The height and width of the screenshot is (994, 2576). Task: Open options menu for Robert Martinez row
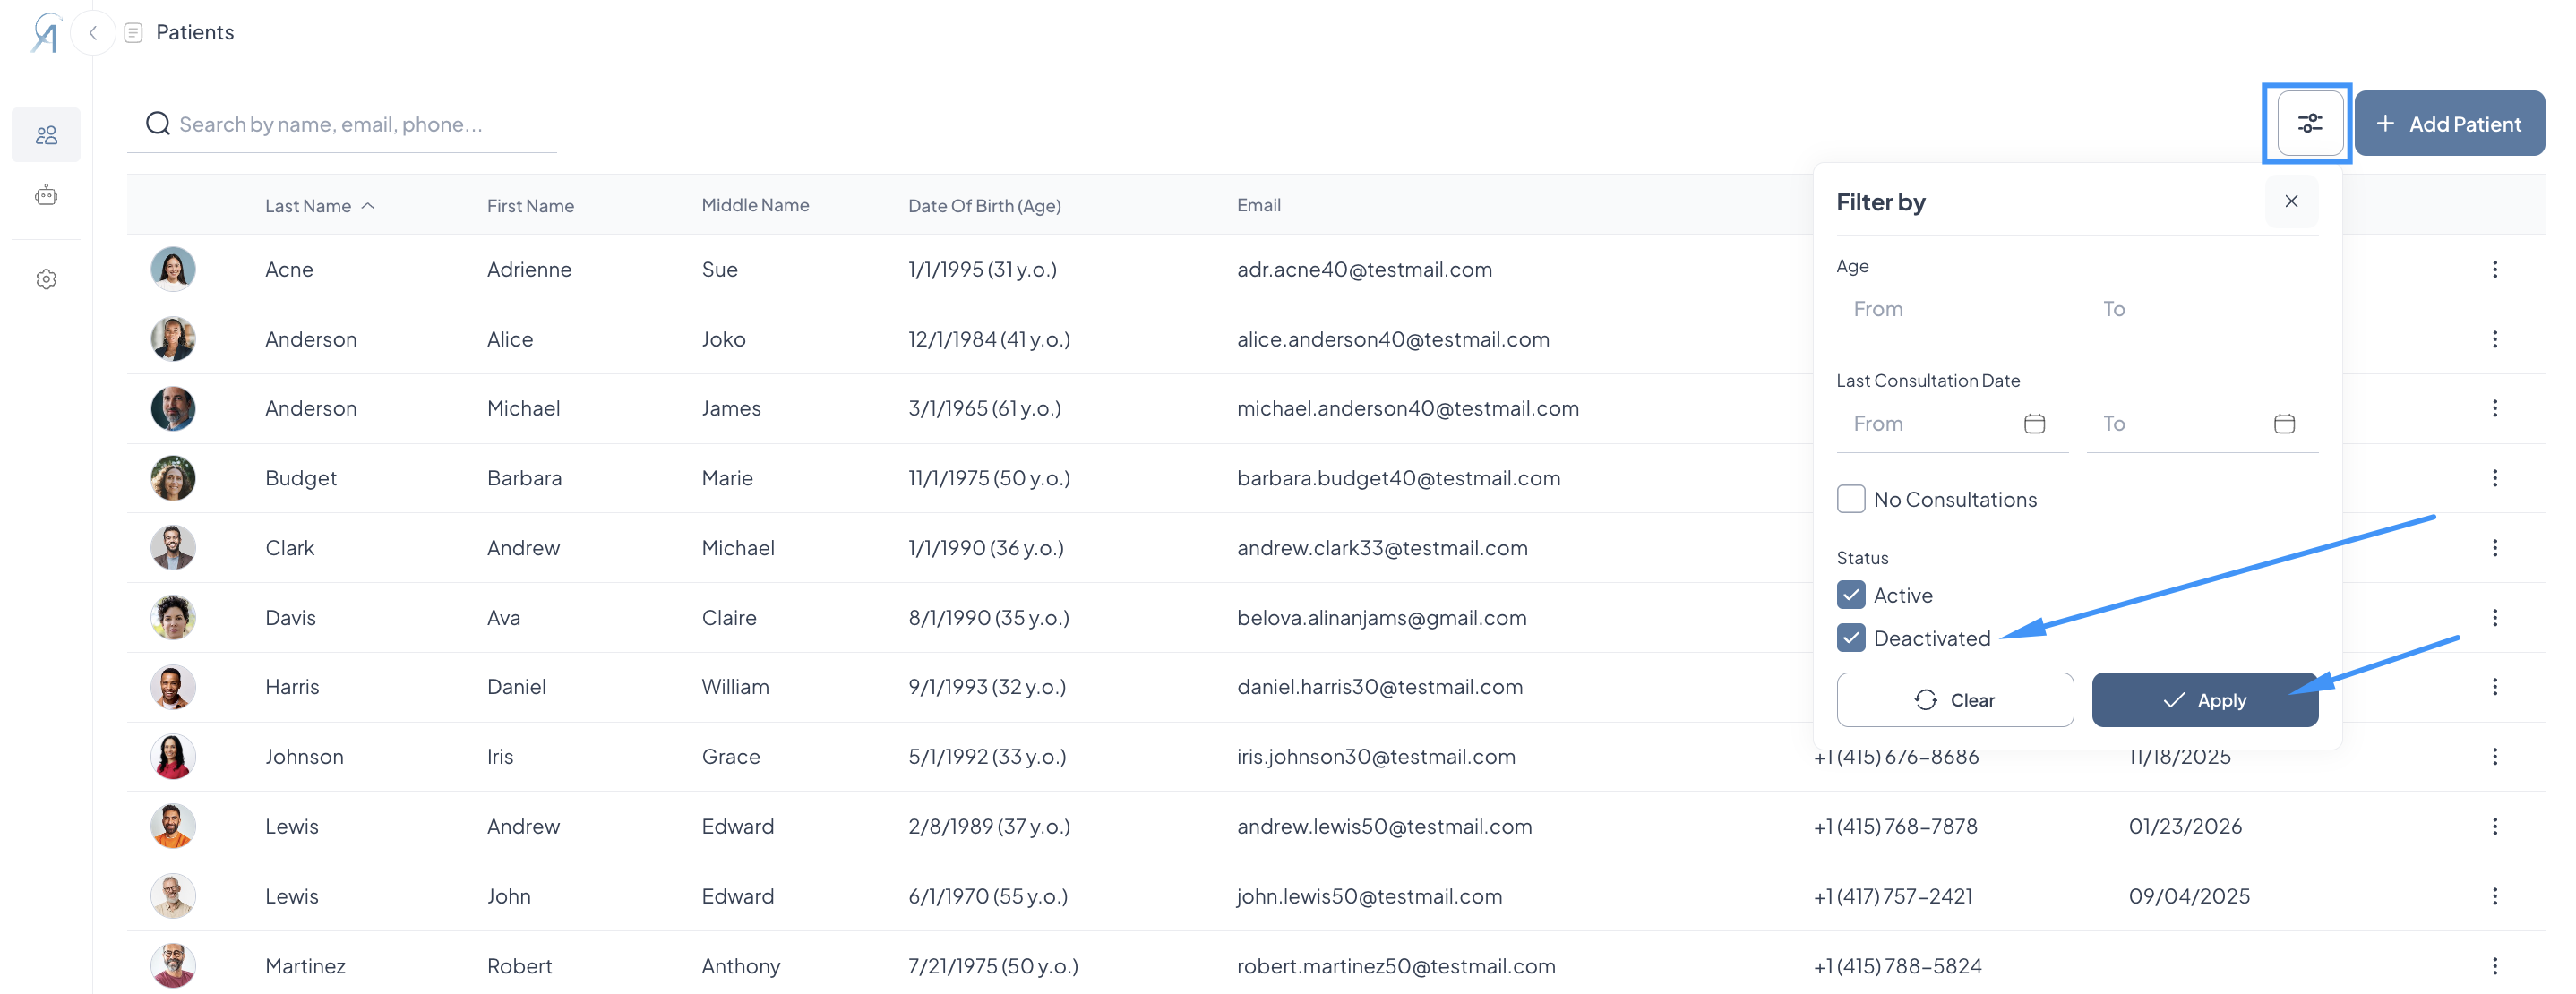click(x=2494, y=965)
